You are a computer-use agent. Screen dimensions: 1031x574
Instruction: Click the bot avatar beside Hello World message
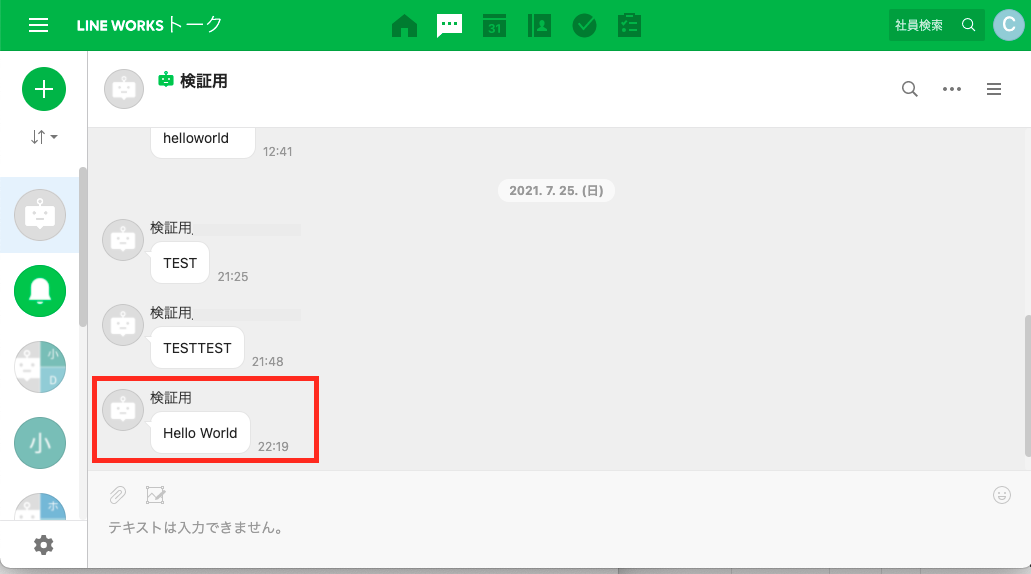[123, 410]
